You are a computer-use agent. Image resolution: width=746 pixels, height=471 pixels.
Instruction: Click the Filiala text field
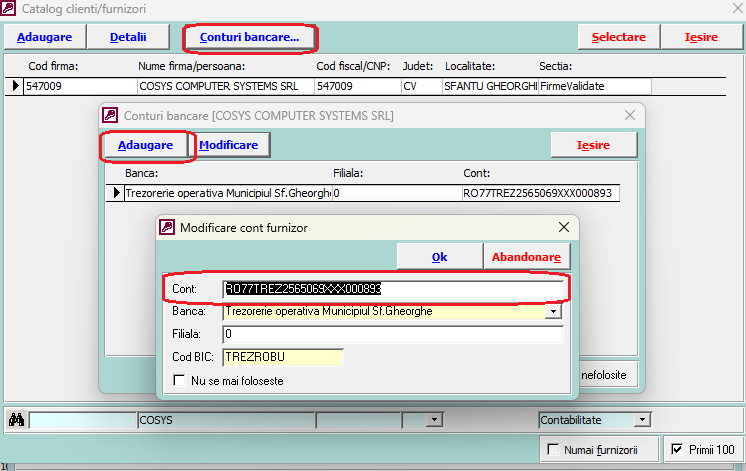392,334
